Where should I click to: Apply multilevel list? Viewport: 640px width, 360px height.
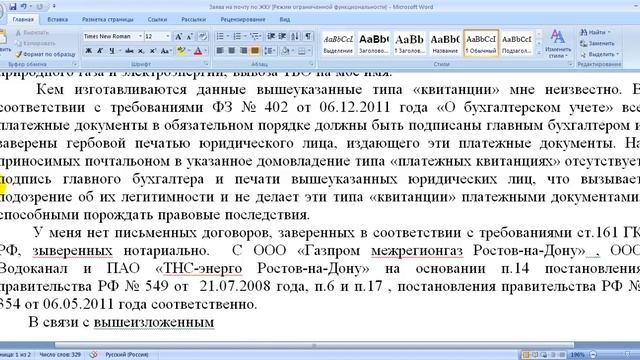[x=254, y=37]
